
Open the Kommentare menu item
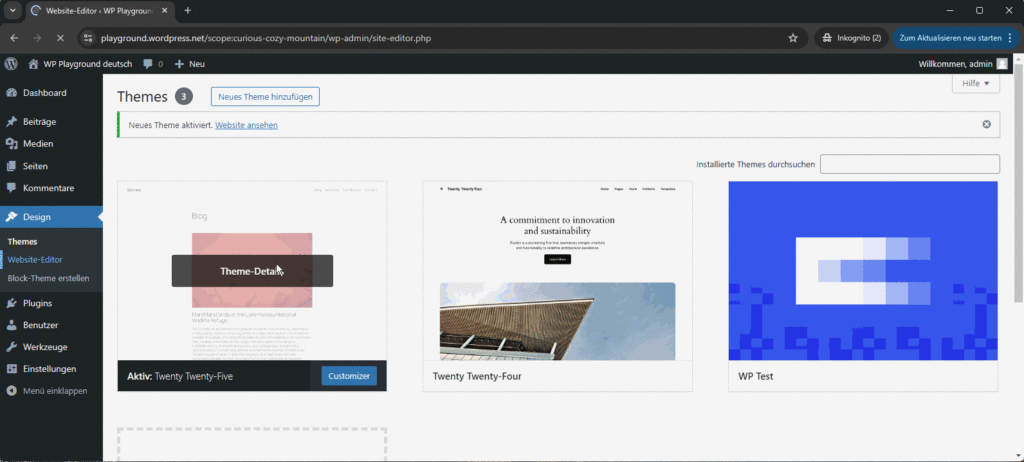point(51,188)
